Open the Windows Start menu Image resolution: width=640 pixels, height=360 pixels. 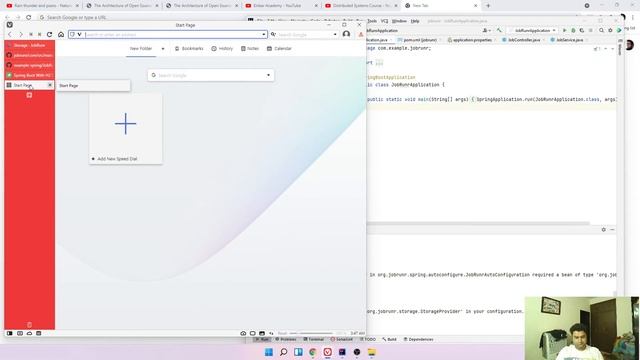269,352
